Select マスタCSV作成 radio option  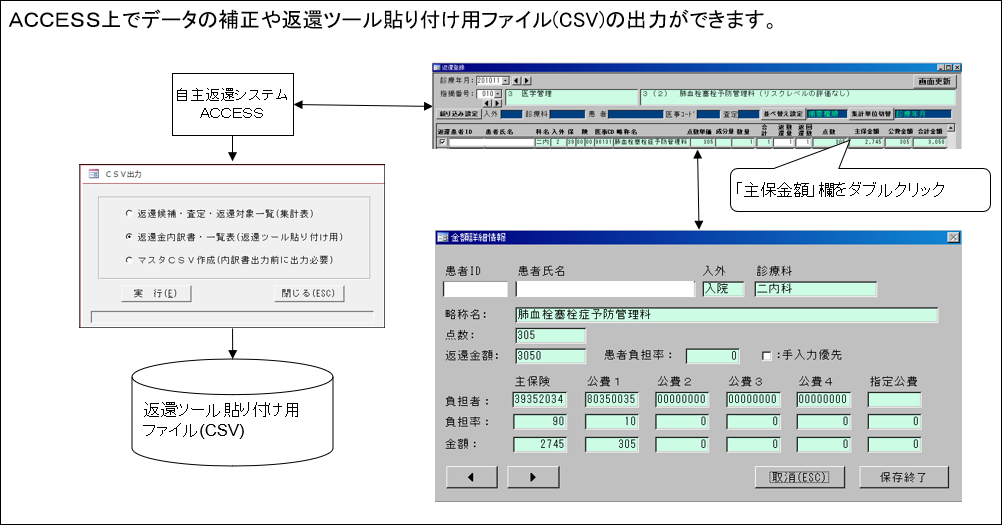click(x=129, y=259)
